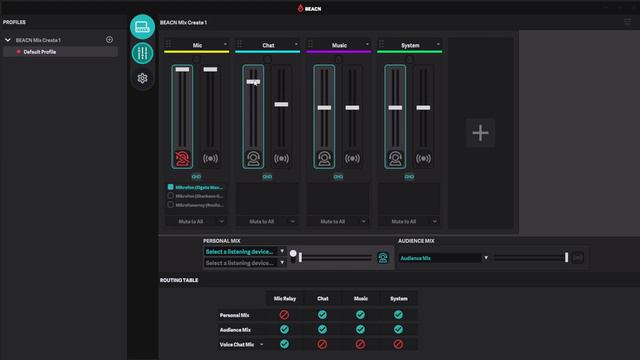This screenshot has height=360, width=640.
Task: Click the Chat audience broadcast icon
Action: click(281, 158)
